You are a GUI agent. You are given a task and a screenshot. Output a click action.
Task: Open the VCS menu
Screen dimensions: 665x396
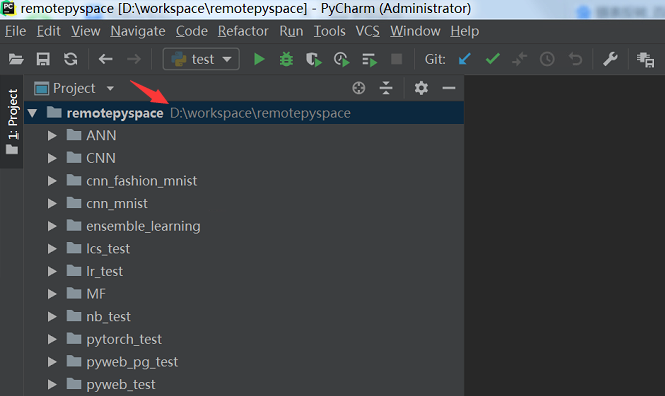pyautogui.click(x=367, y=31)
